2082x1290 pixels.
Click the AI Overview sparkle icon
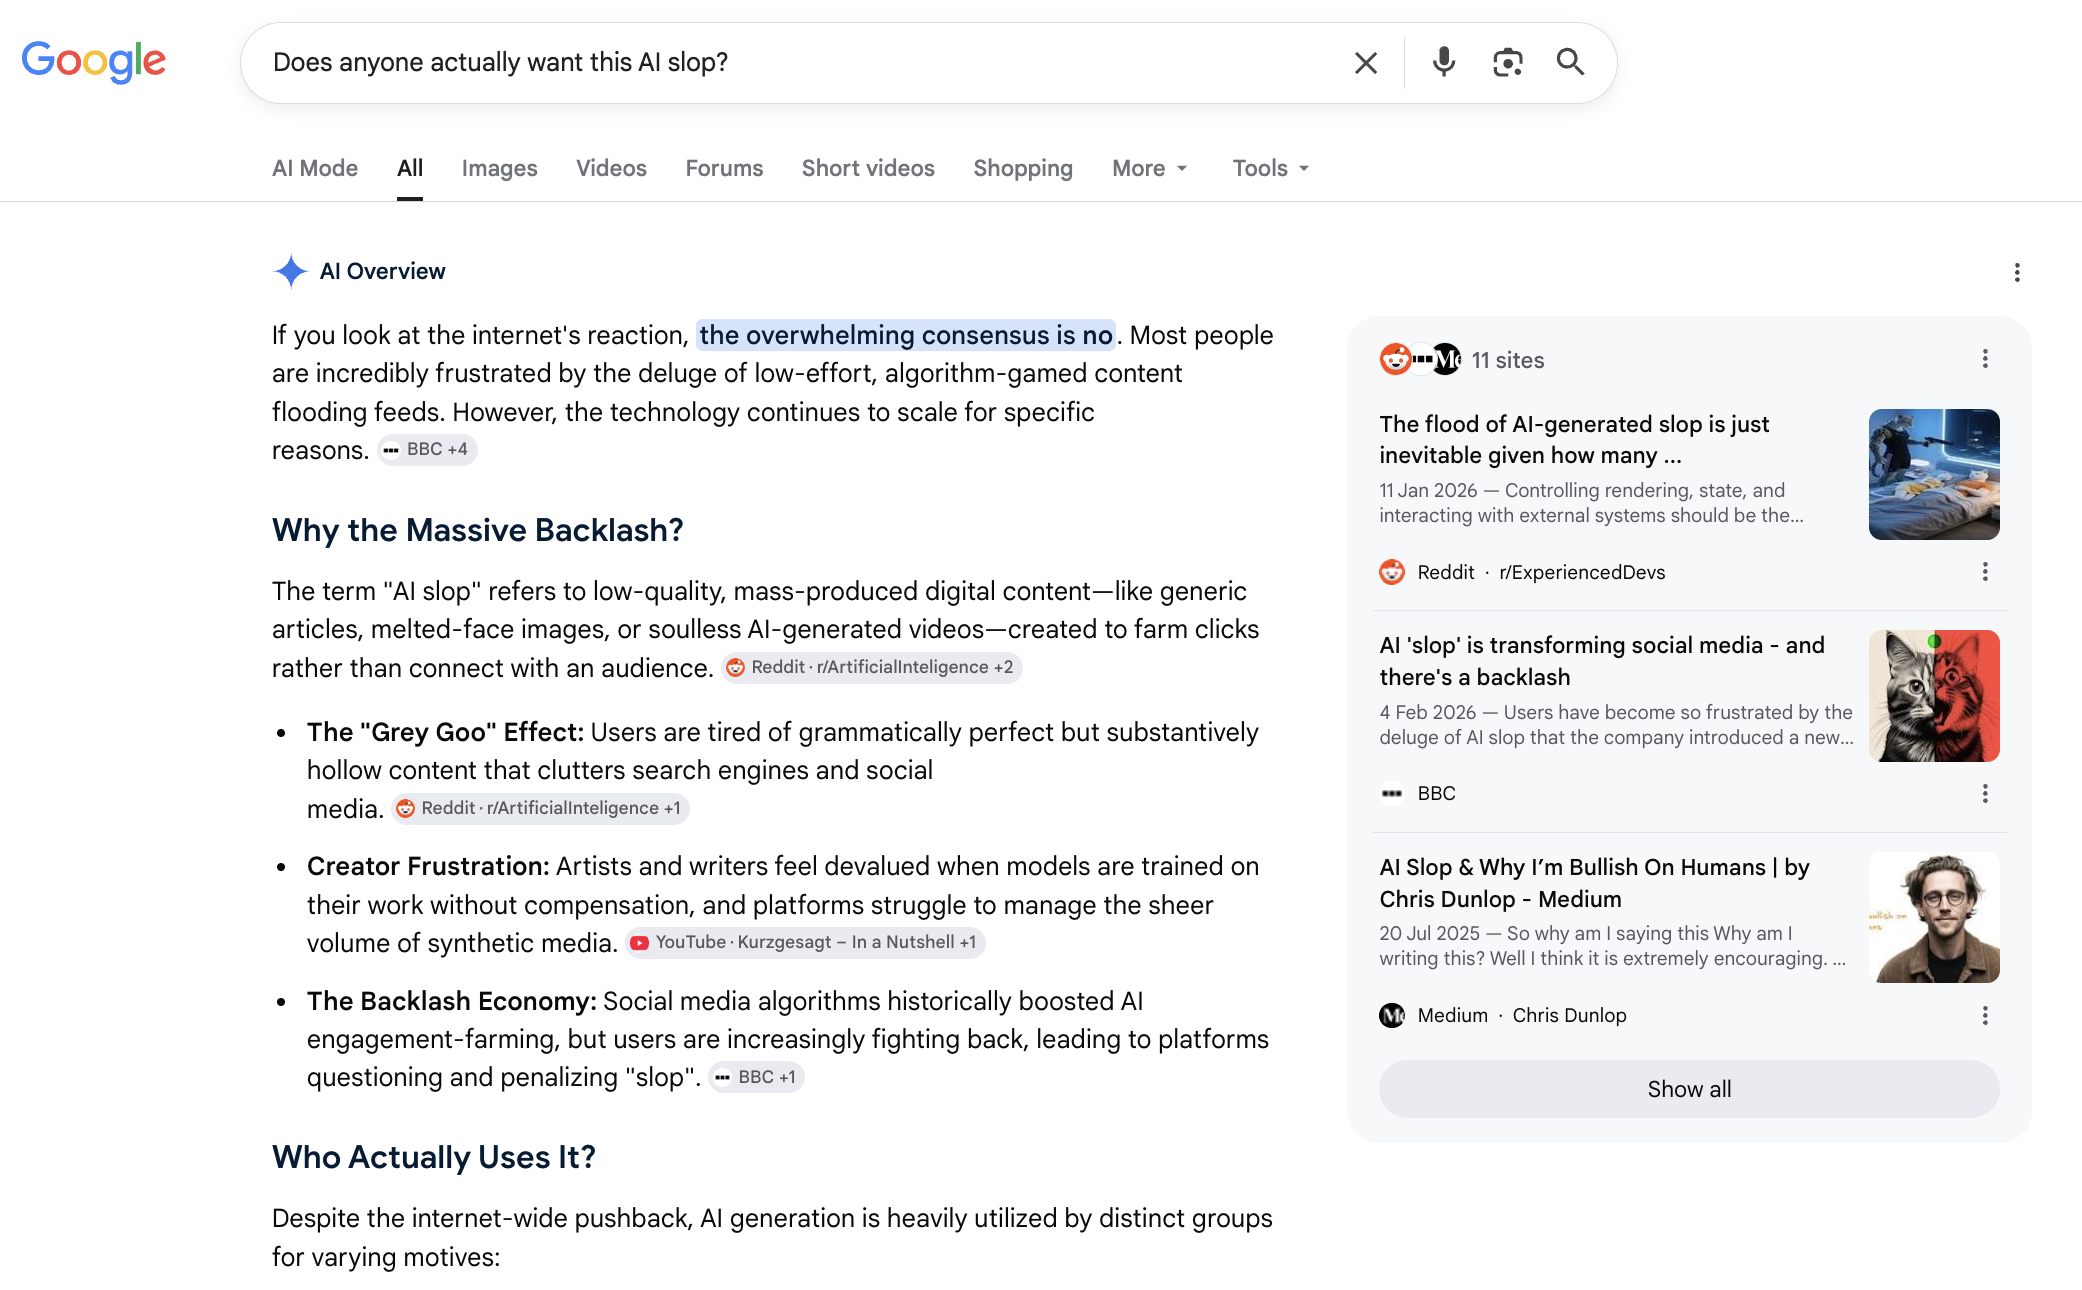tap(290, 271)
